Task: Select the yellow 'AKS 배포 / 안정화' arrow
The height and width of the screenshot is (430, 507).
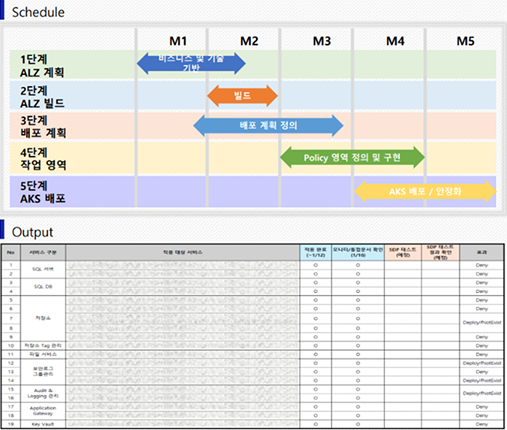Action: point(425,191)
